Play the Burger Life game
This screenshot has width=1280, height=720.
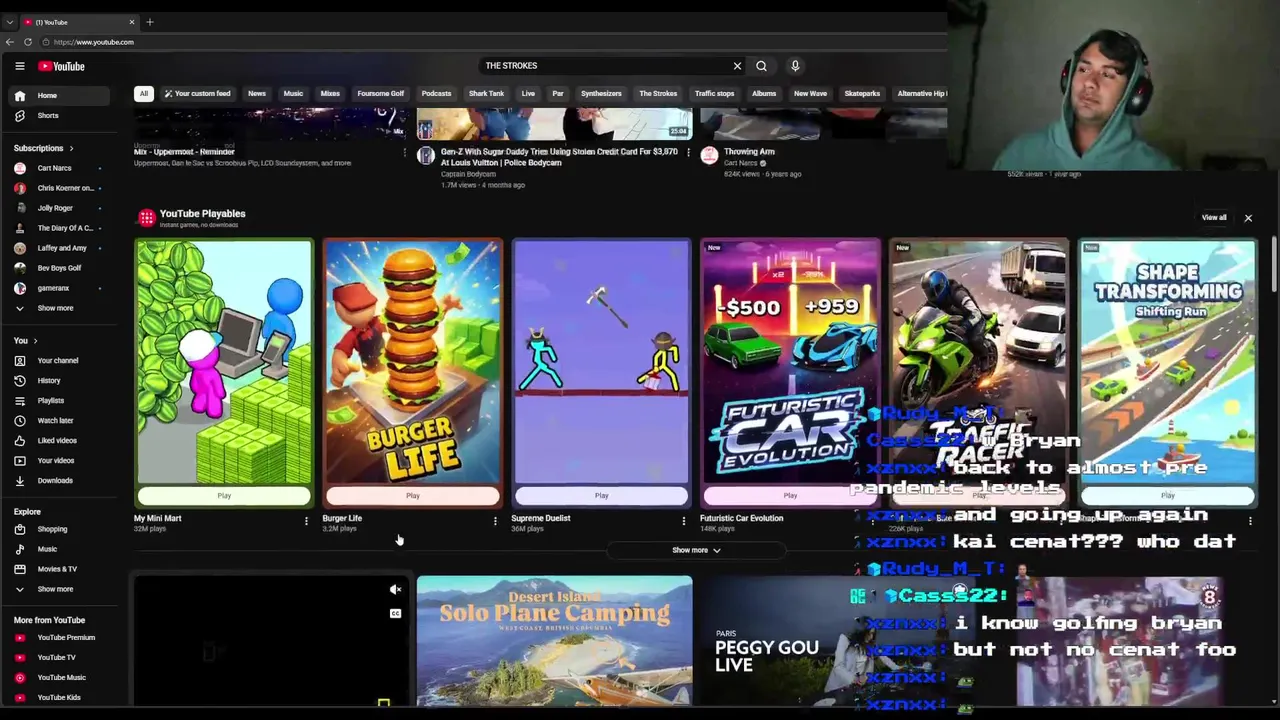tap(412, 496)
